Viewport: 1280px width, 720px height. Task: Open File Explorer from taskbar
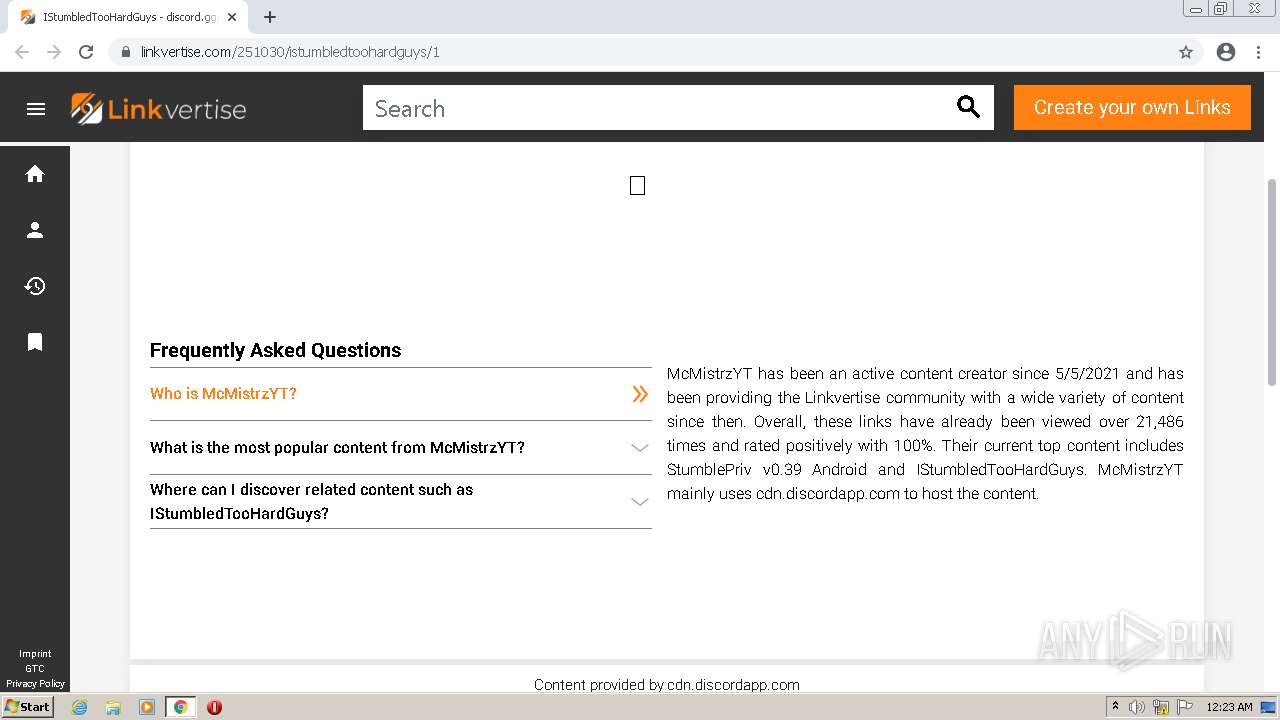click(113, 707)
